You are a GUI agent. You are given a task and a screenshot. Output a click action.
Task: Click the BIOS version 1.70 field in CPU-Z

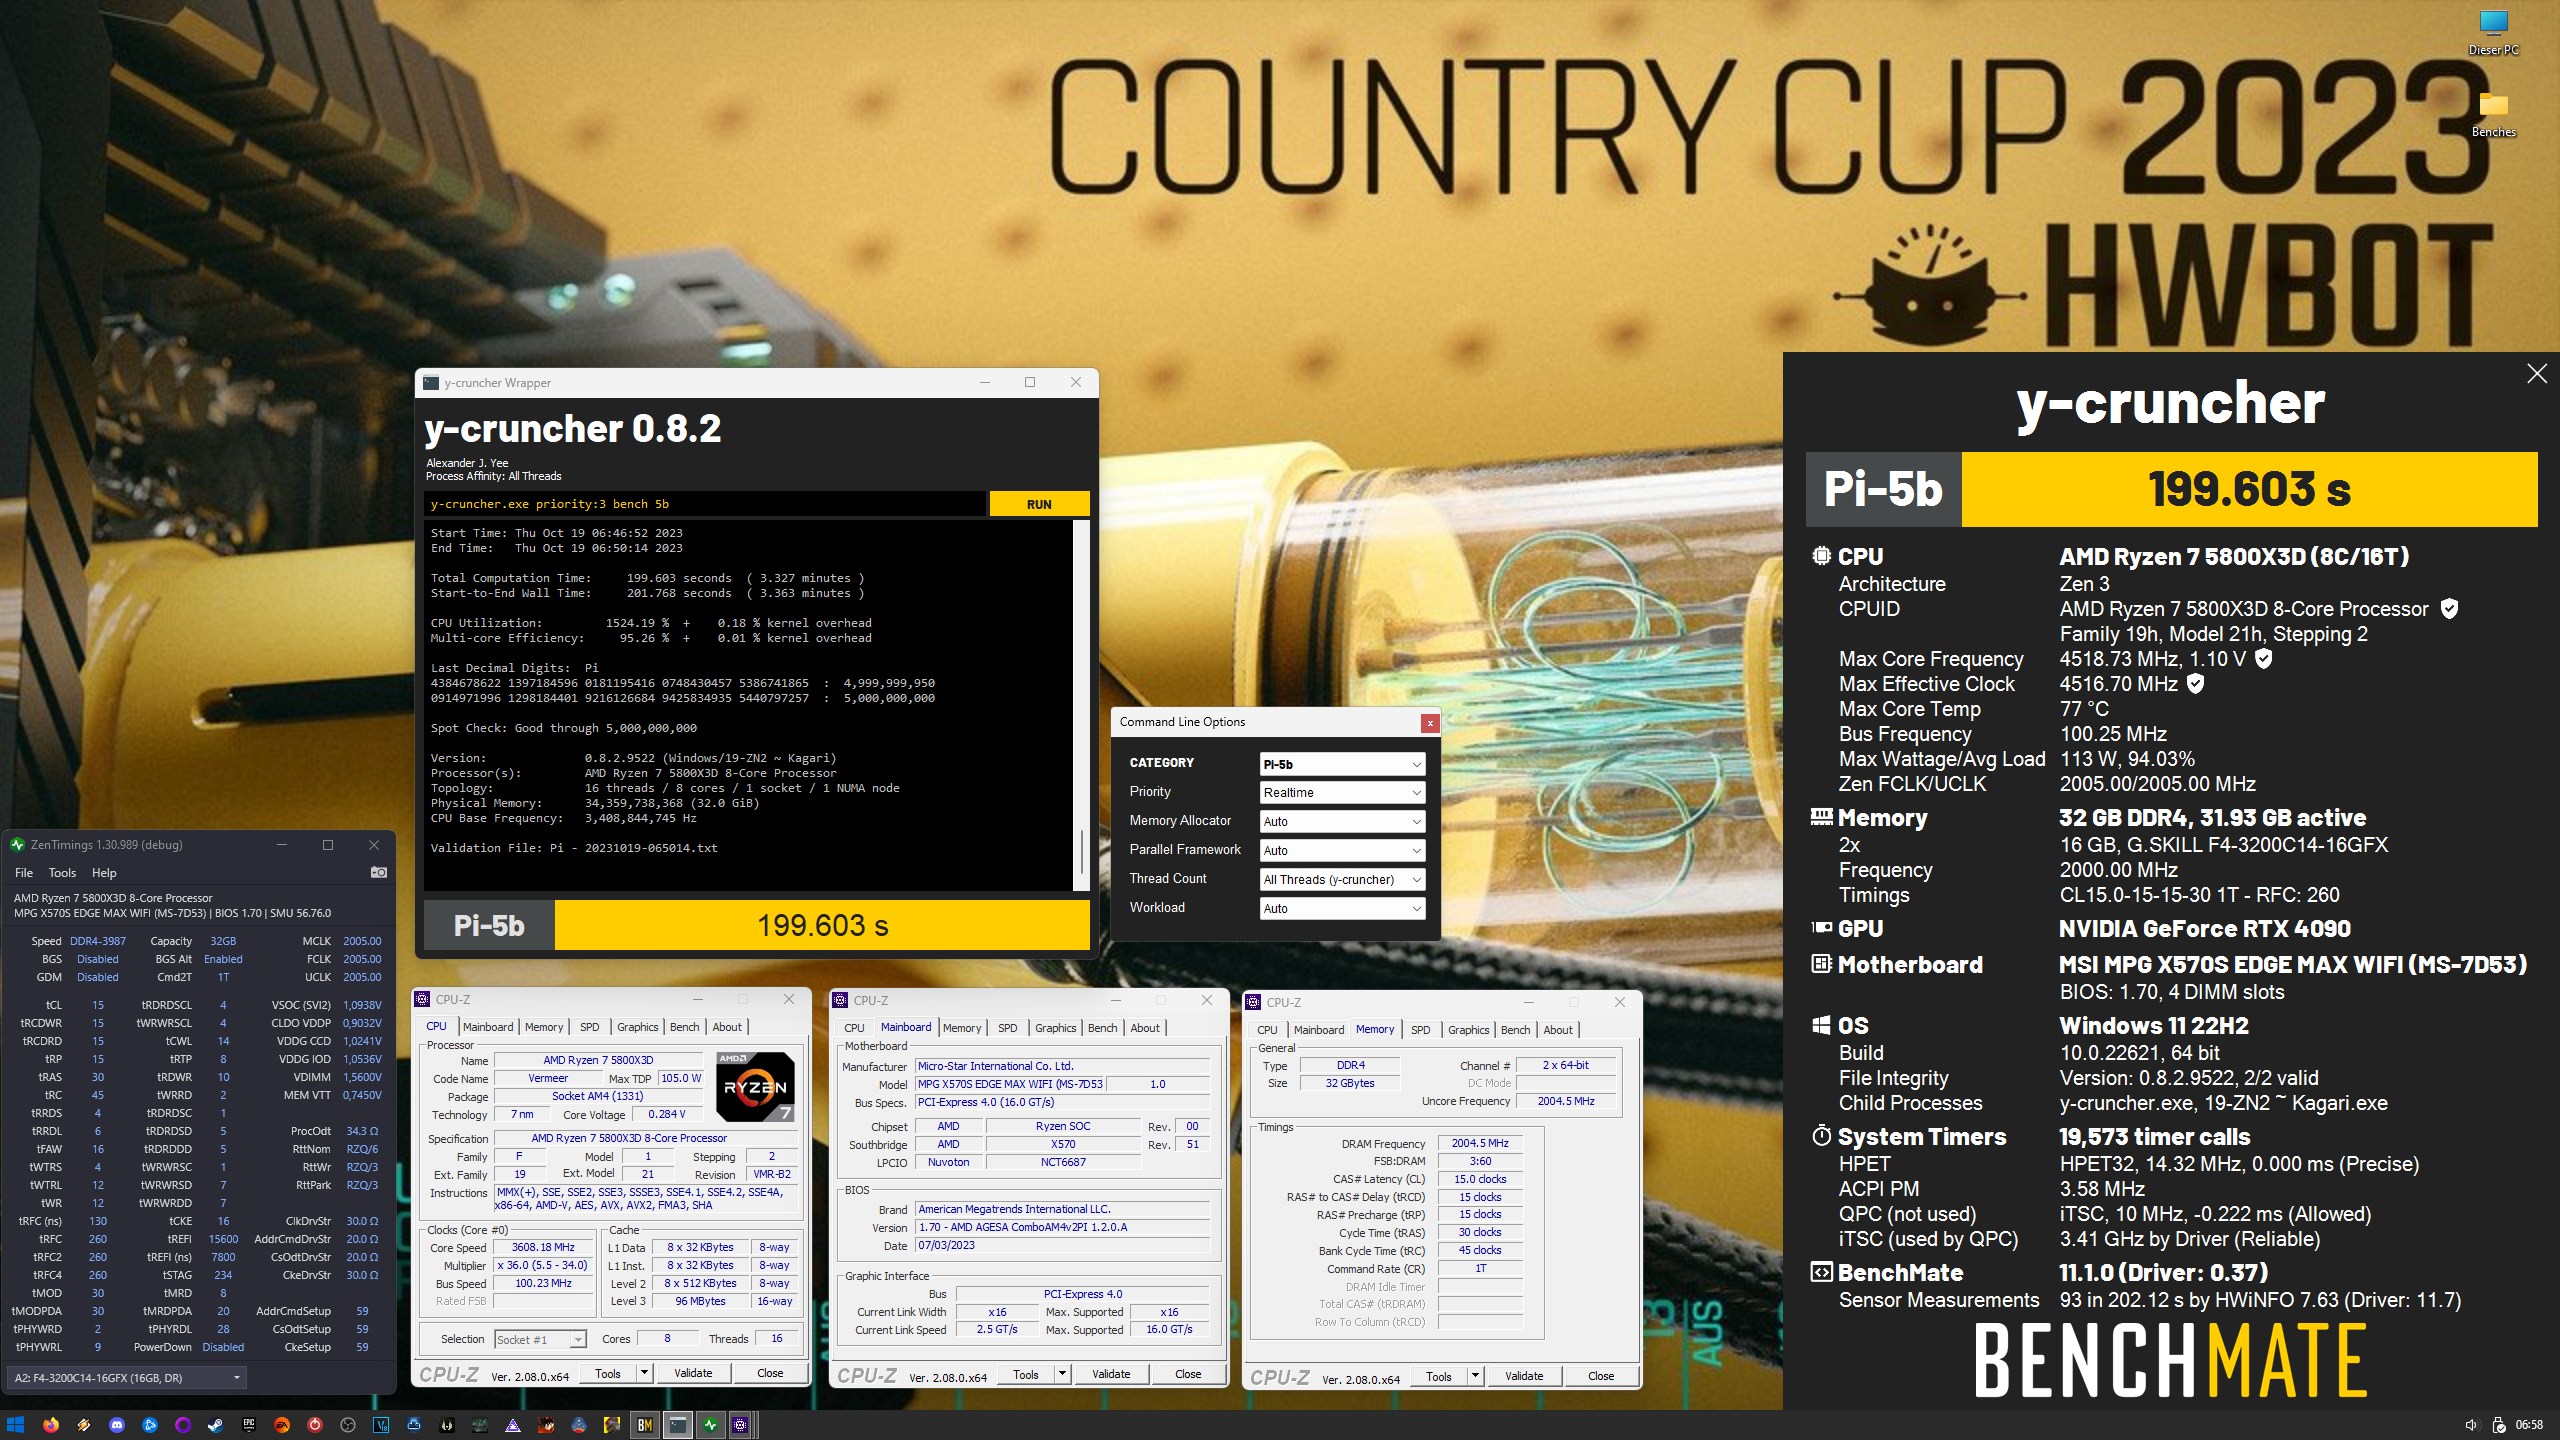coord(1063,1227)
